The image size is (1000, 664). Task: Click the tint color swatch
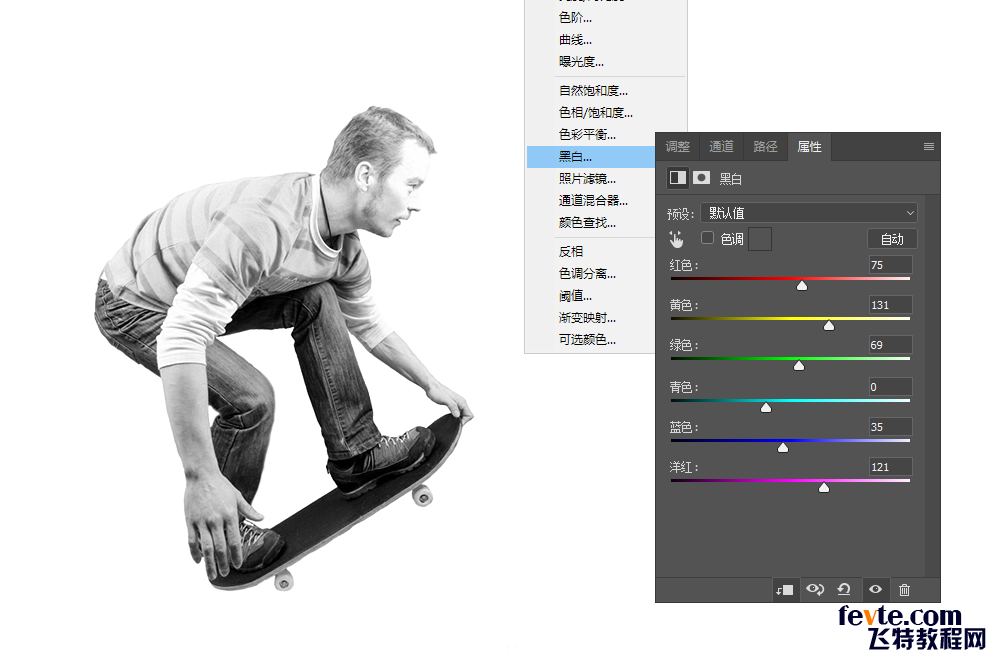click(x=760, y=239)
